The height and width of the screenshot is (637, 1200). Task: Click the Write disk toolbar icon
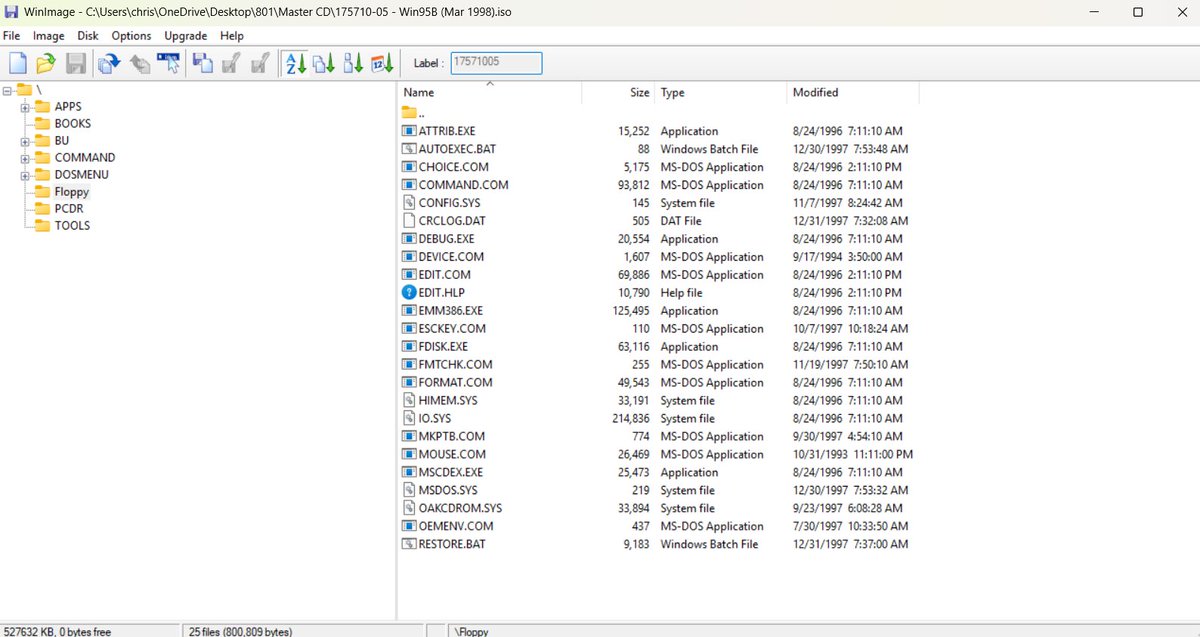(x=231, y=64)
